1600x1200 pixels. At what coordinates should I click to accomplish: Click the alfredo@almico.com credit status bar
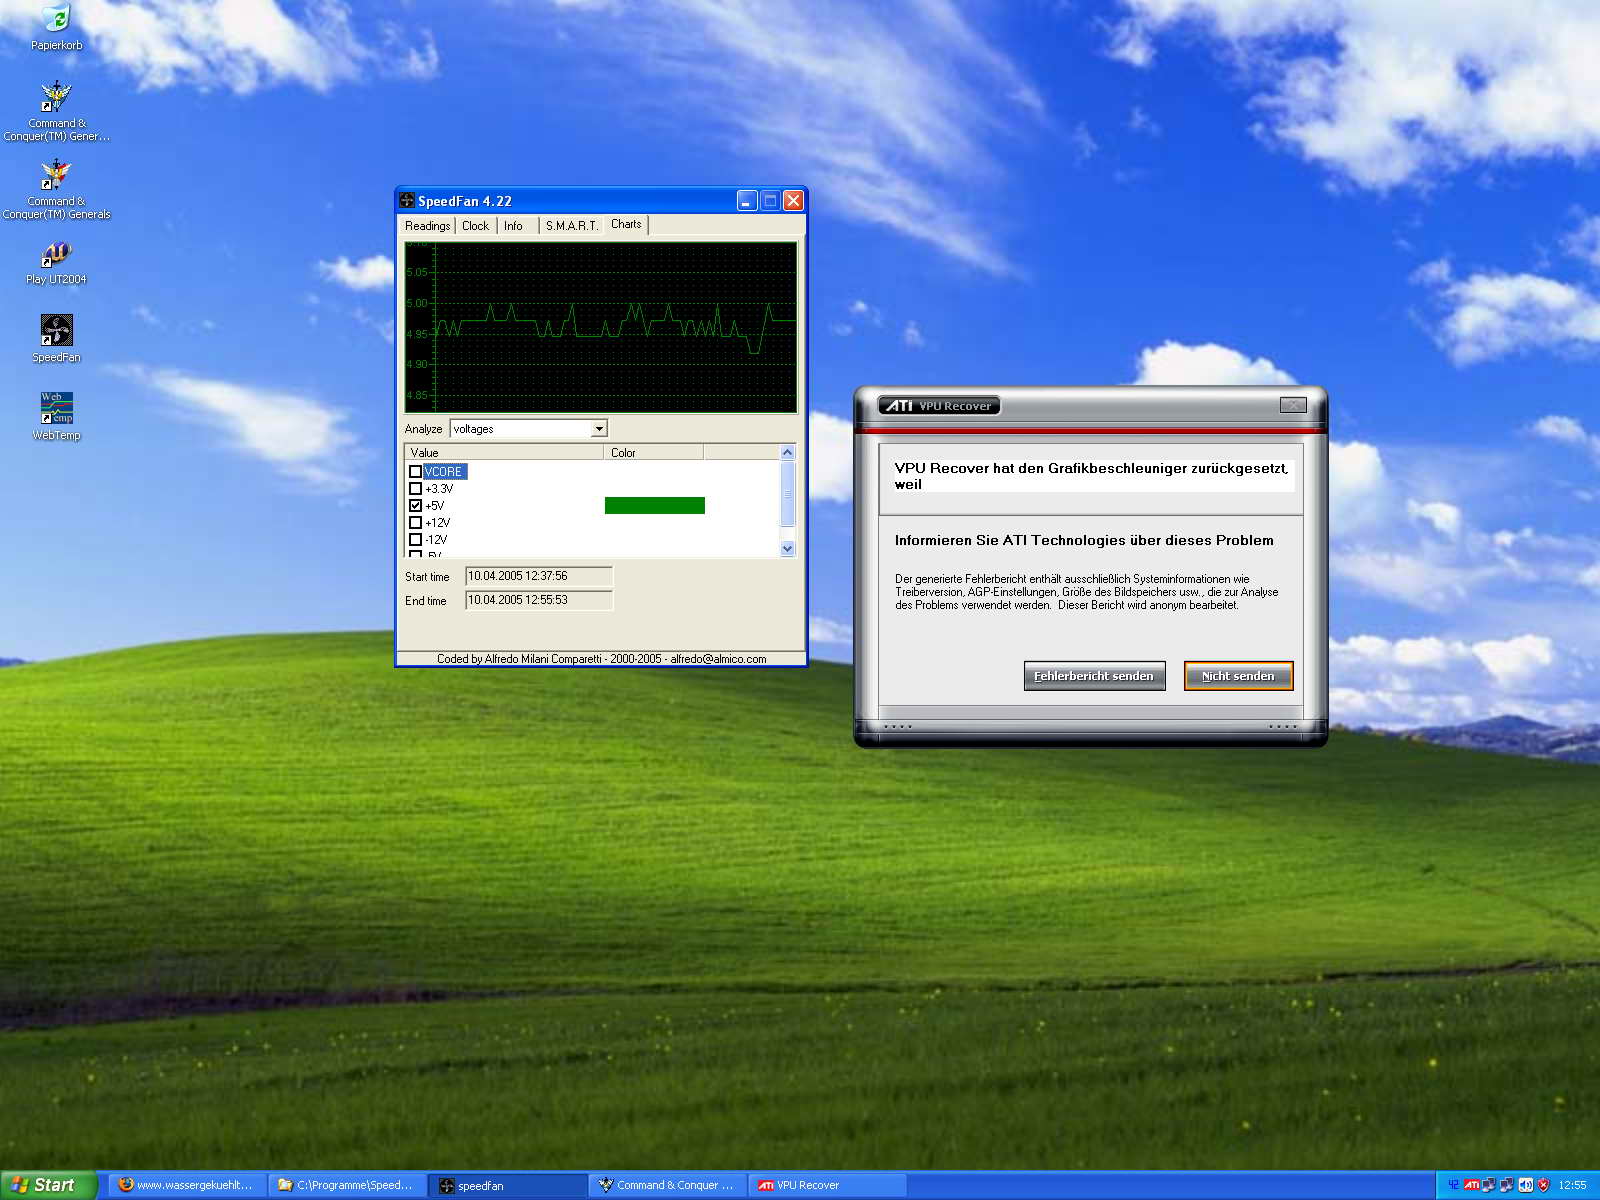point(601,659)
